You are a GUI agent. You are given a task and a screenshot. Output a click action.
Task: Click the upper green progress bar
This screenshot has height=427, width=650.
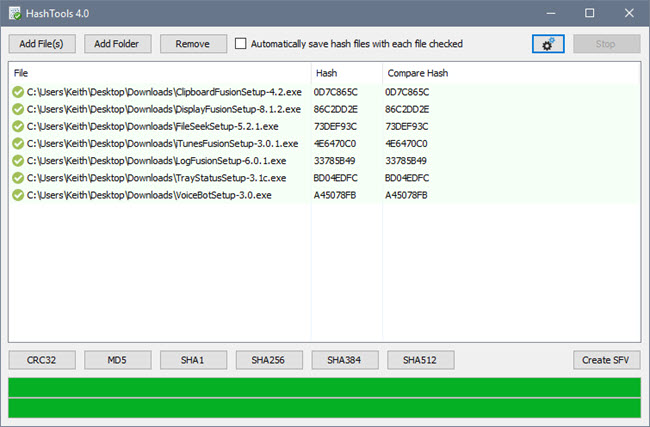click(x=325, y=387)
